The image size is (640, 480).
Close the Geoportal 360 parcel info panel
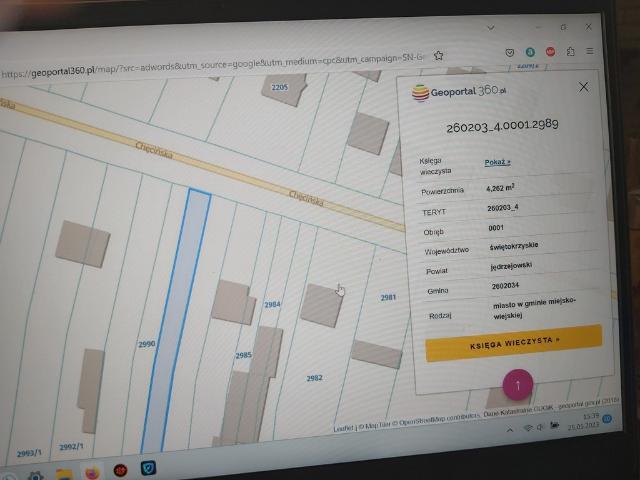584,87
